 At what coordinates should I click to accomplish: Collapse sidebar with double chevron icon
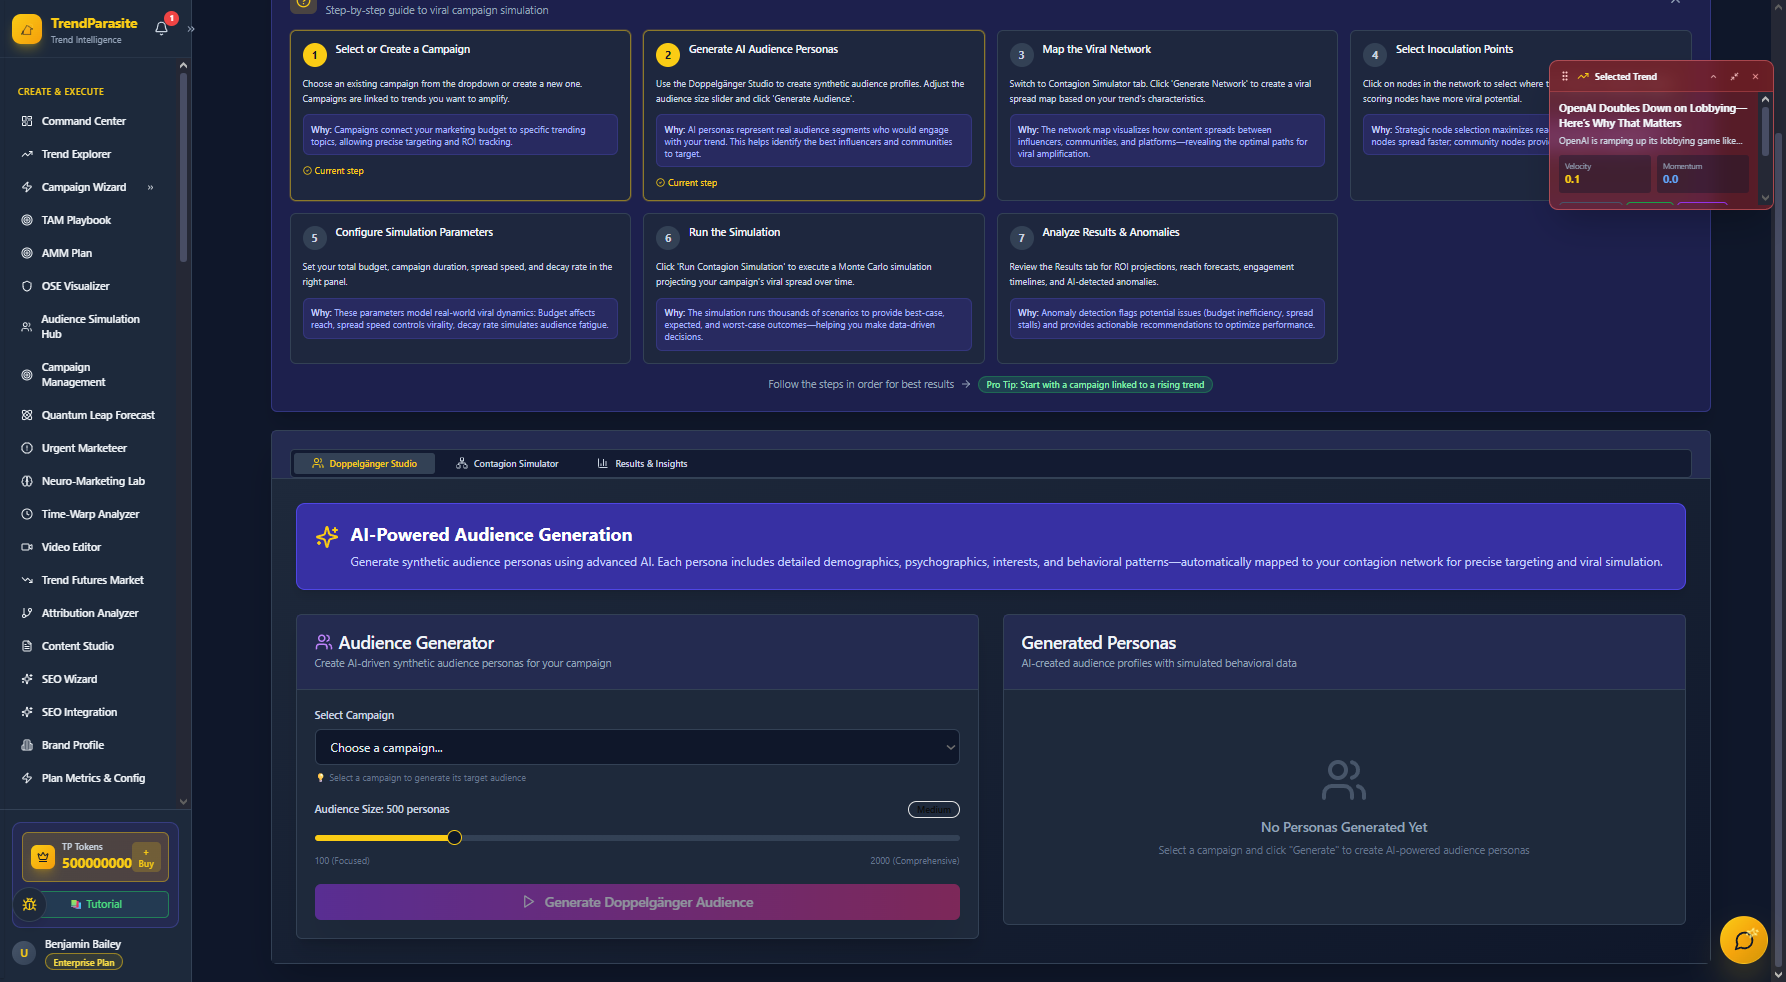point(190,29)
